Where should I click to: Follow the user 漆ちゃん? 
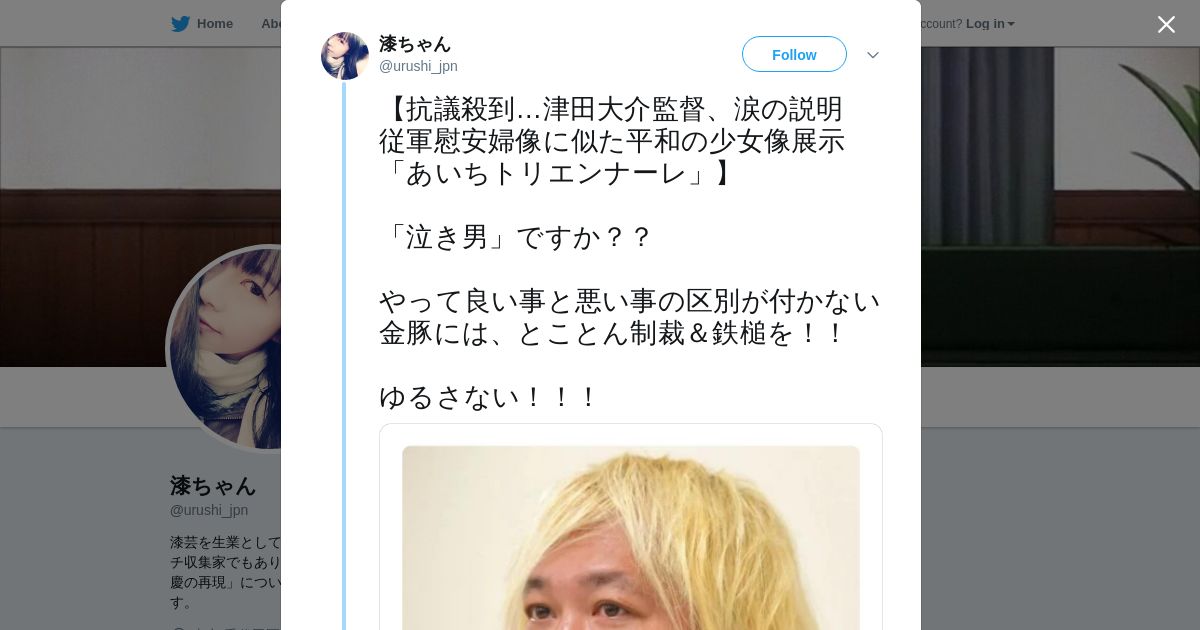coord(794,54)
